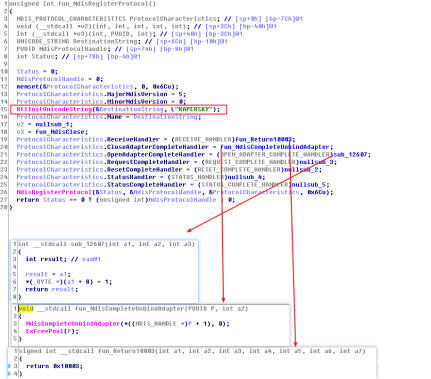Viewport: 431px width, 379px height.
Task: Click fun_Return10003 reference on line 19
Action: click(263, 139)
